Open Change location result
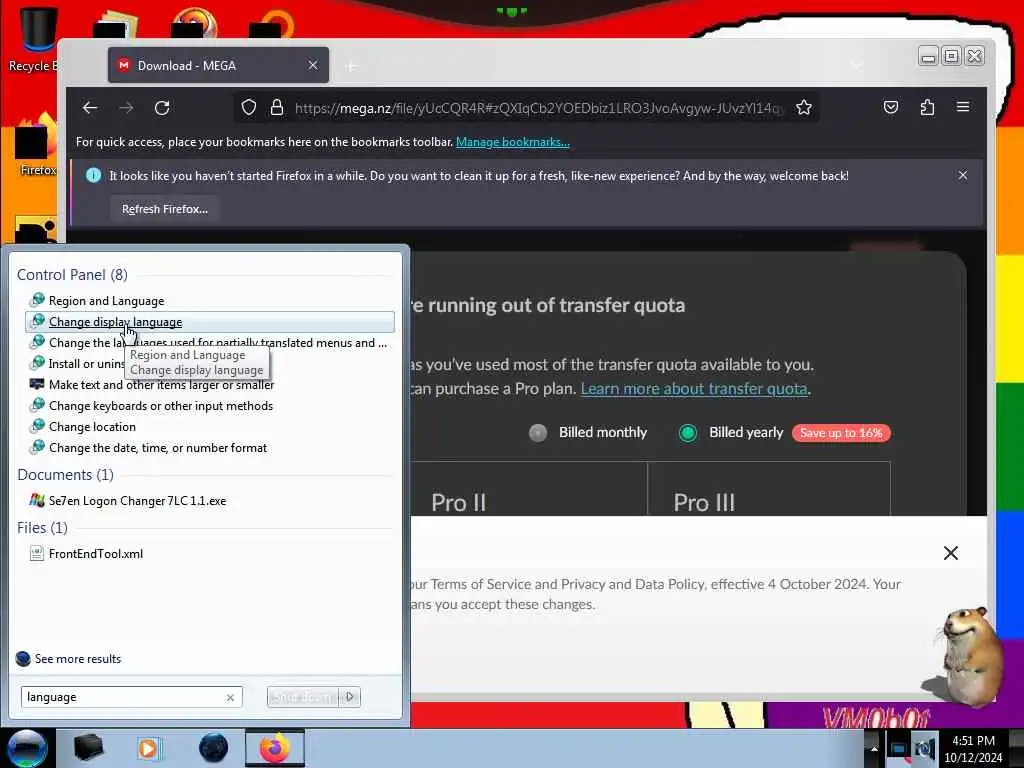Screen dimensions: 1024x768 click(91, 426)
